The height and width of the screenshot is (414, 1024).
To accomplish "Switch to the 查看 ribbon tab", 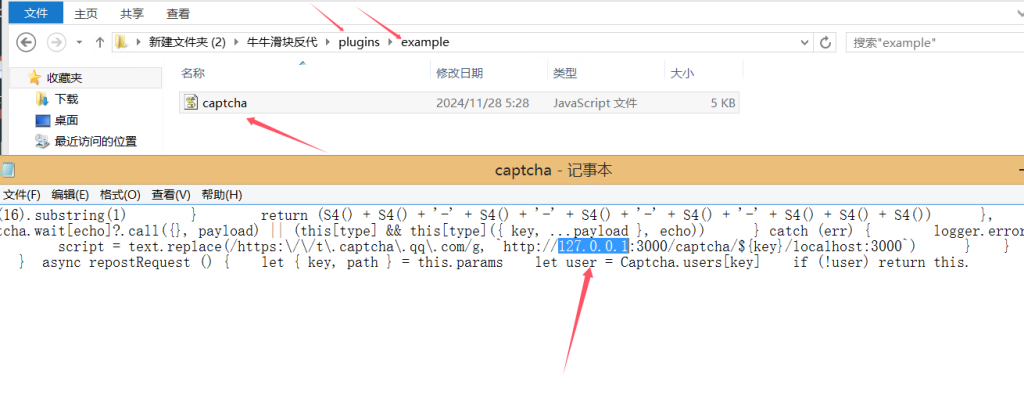I will coord(179,14).
